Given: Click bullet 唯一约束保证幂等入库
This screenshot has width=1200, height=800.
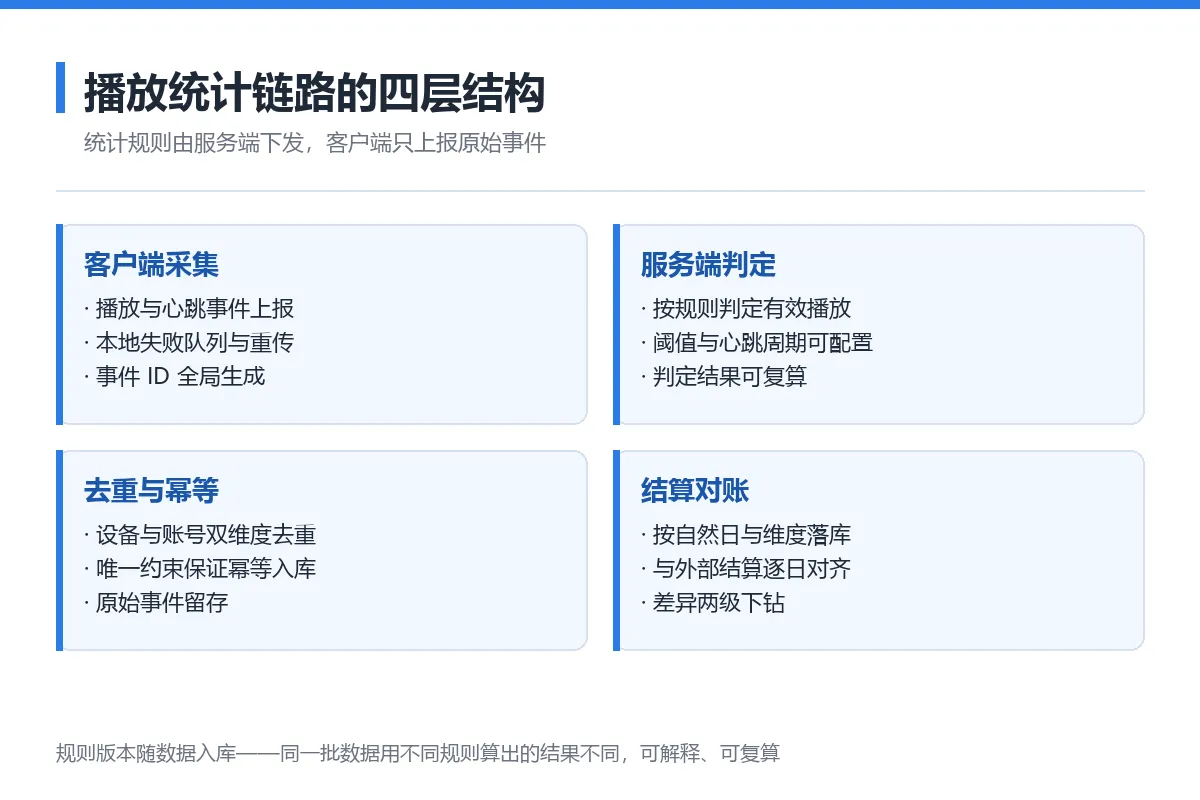Looking at the screenshot, I should (x=200, y=569).
